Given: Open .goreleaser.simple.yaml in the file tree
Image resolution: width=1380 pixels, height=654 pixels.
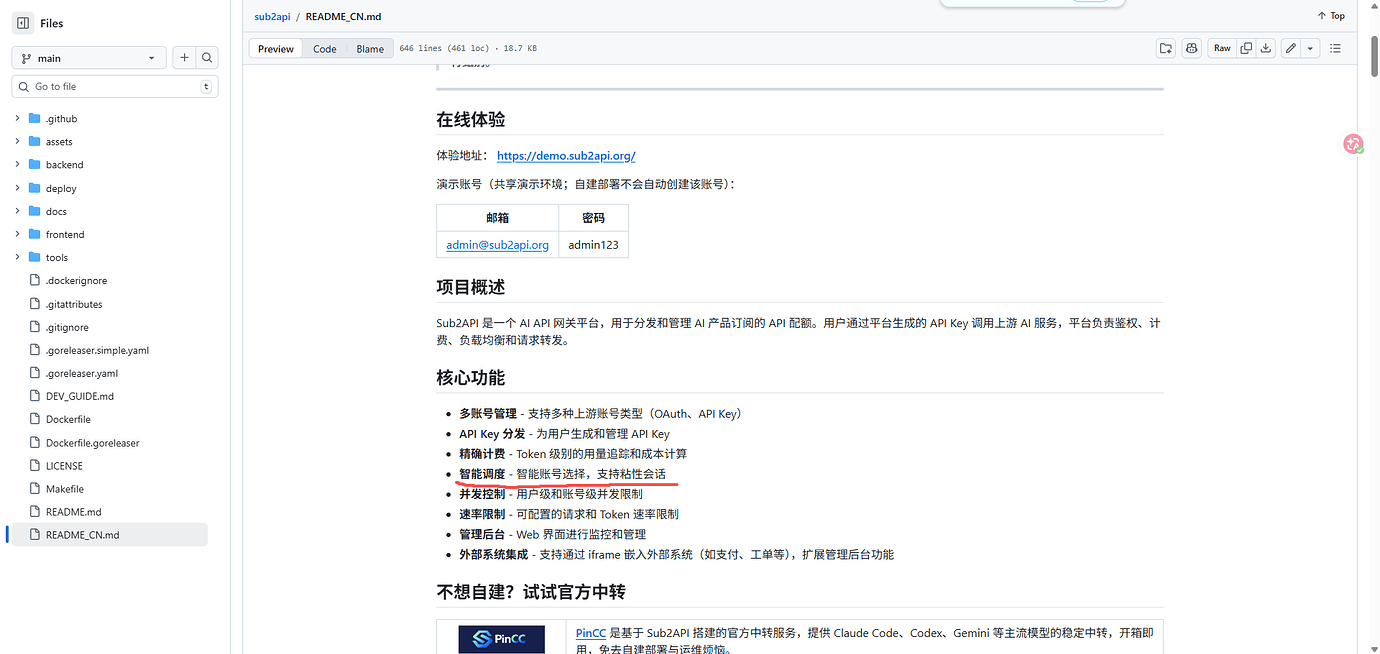Looking at the screenshot, I should pyautogui.click(x=97, y=350).
